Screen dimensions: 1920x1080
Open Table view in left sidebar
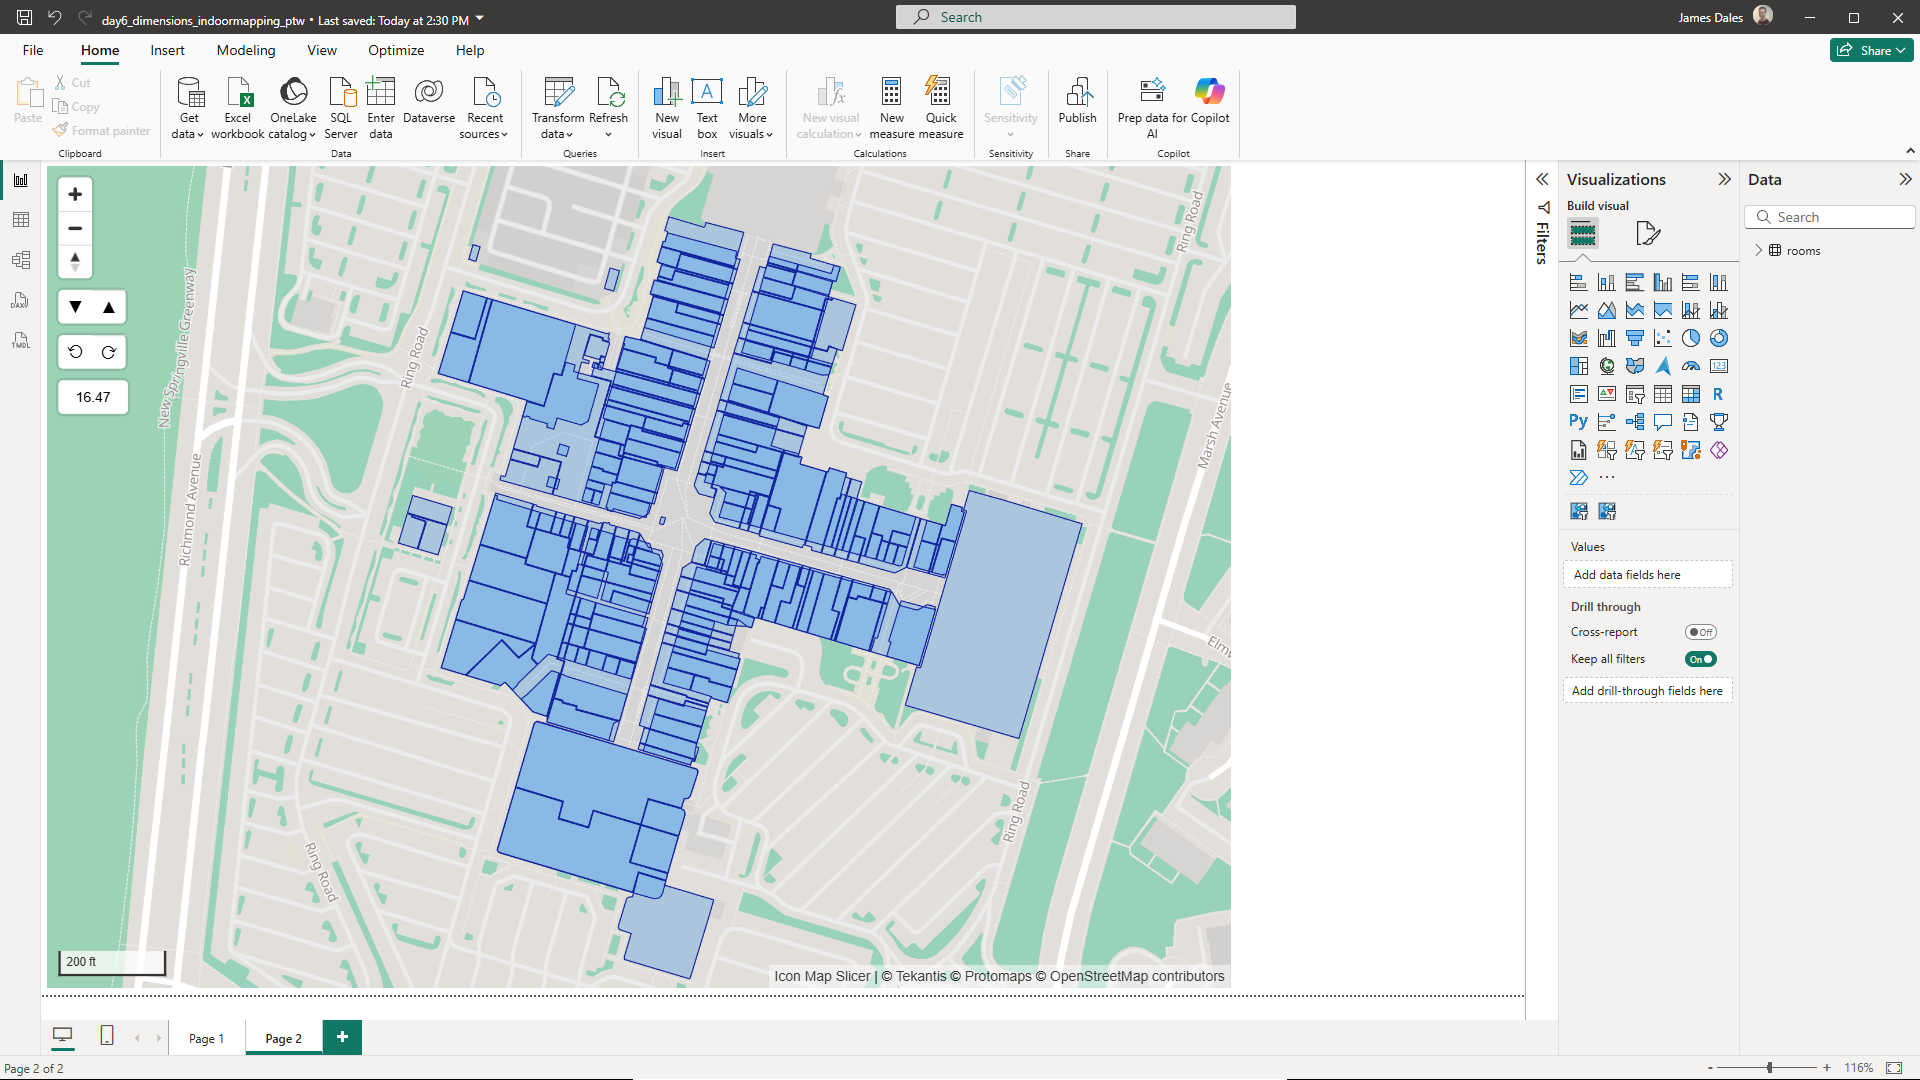tap(21, 220)
